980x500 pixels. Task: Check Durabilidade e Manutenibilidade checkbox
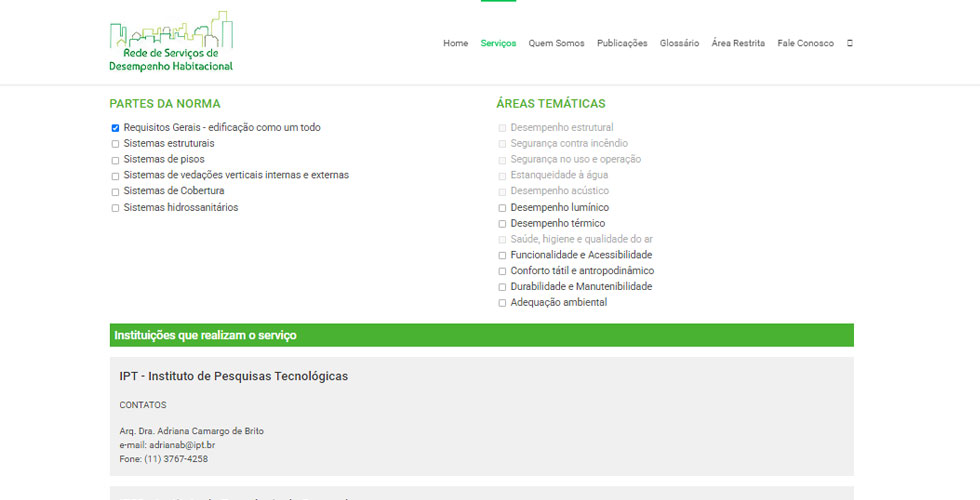[502, 287]
